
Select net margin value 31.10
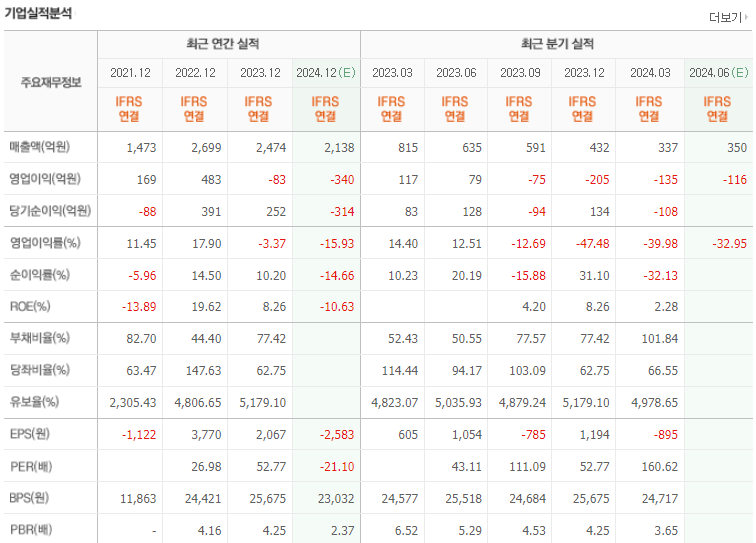(x=594, y=276)
